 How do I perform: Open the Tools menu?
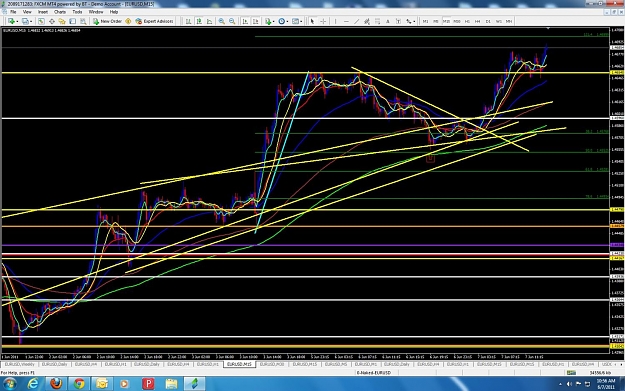tap(77, 12)
